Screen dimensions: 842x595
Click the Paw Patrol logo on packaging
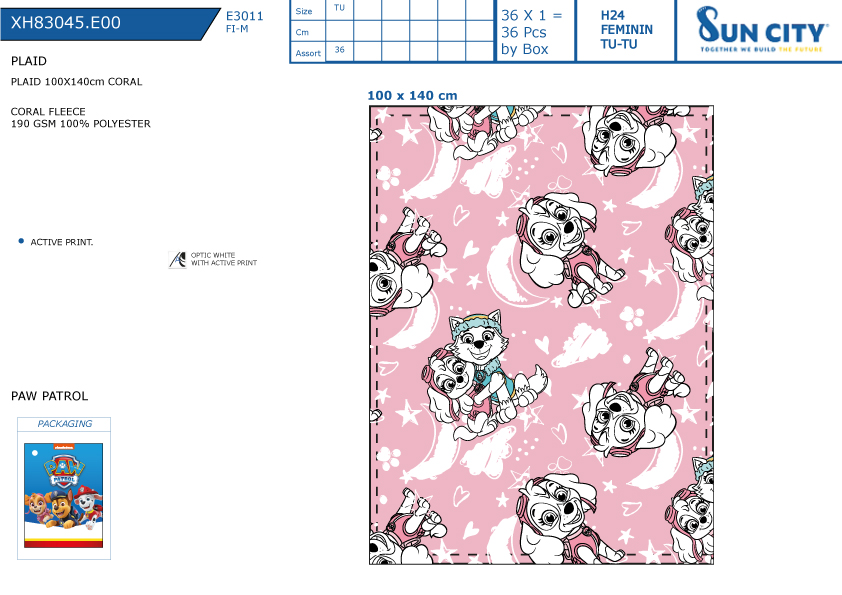coord(63,471)
